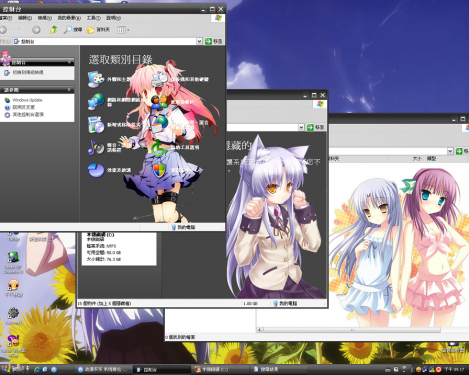Open the 工具 menu
The image size is (469, 375).
pyautogui.click(x=93, y=18)
